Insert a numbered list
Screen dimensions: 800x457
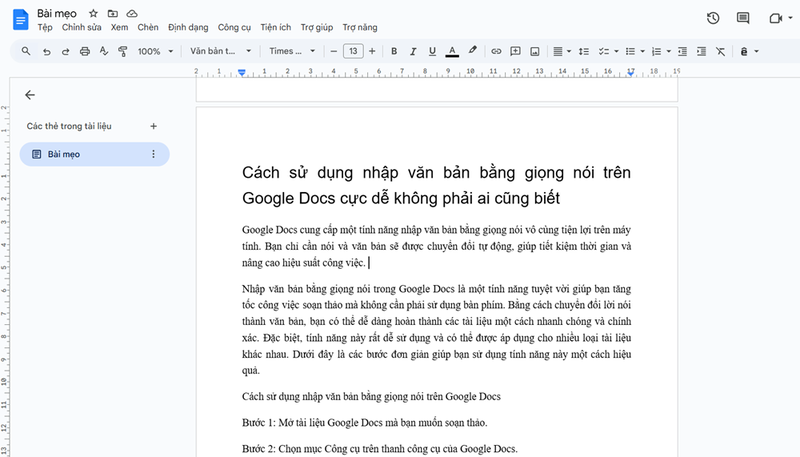656,51
